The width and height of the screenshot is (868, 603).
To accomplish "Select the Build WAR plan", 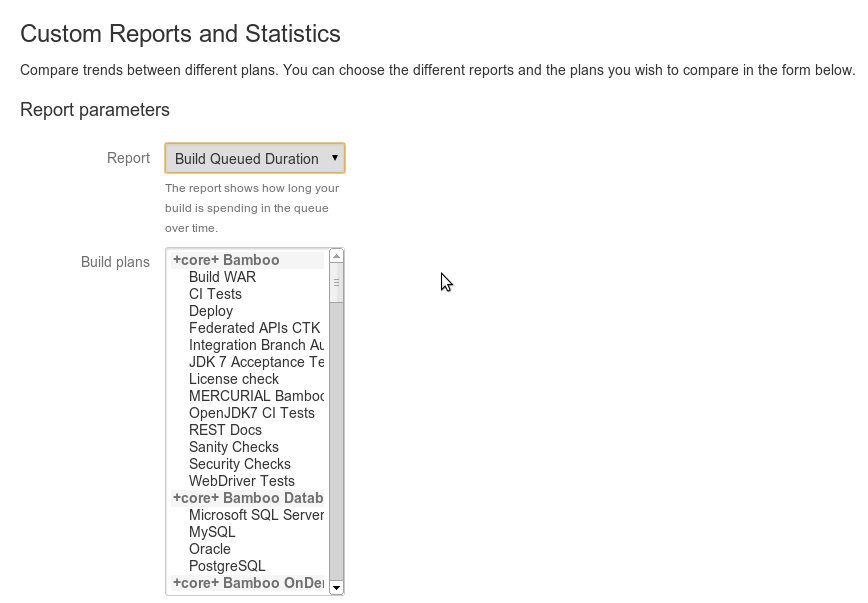I will click(247, 277).
